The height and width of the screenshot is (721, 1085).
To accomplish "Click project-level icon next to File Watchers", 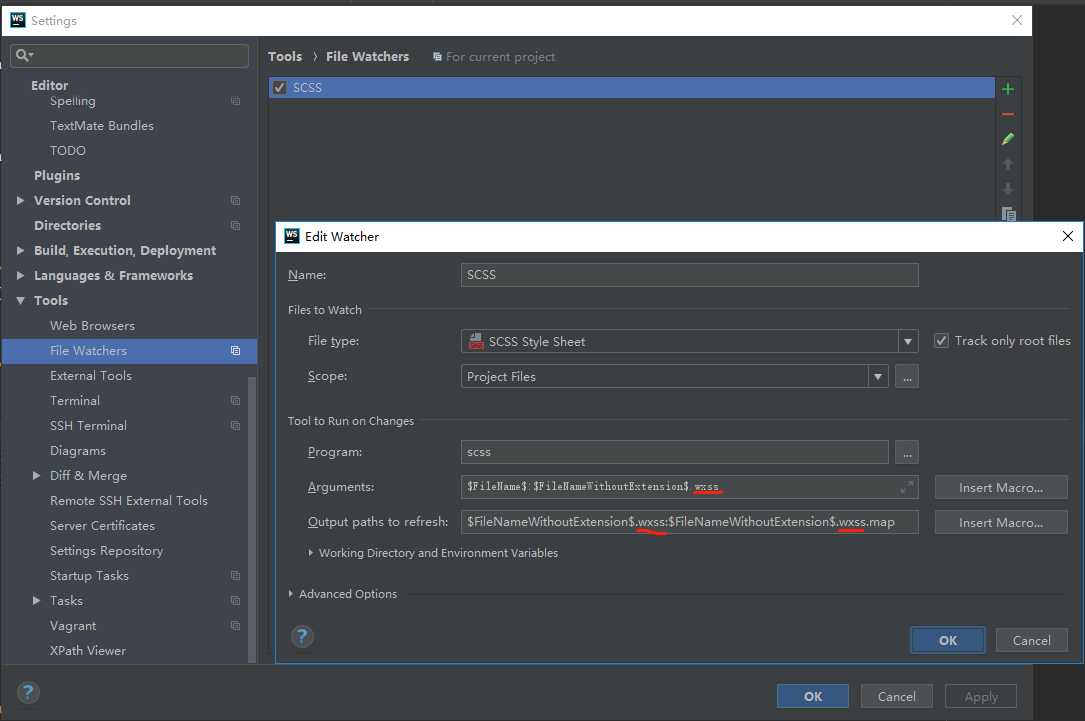I will click(235, 351).
